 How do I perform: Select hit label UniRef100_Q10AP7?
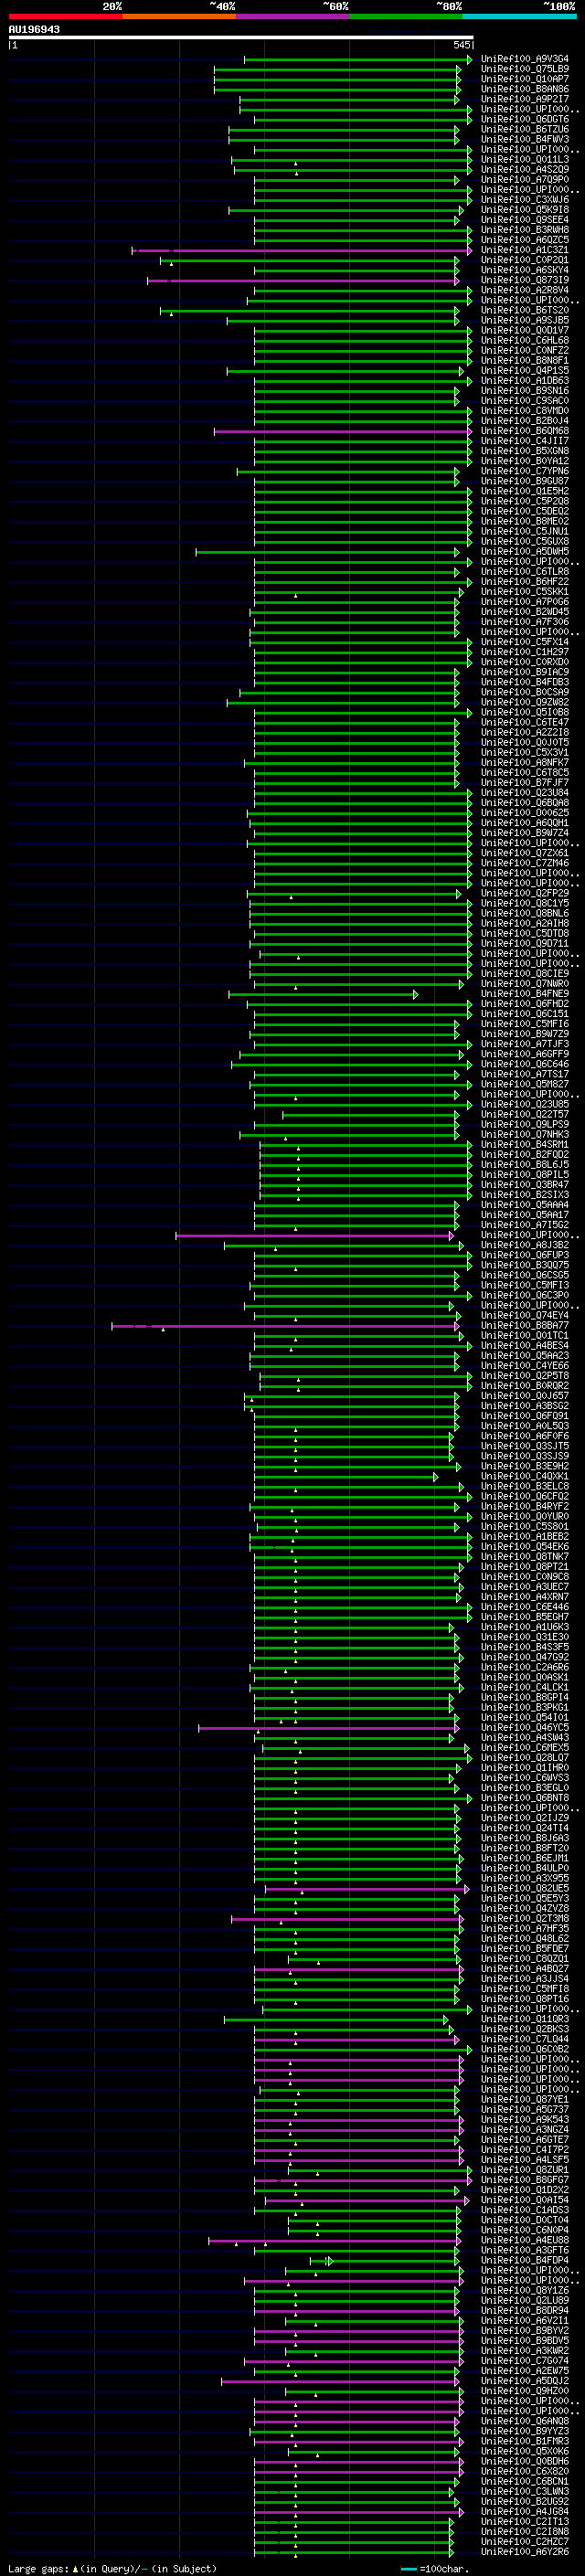point(525,79)
